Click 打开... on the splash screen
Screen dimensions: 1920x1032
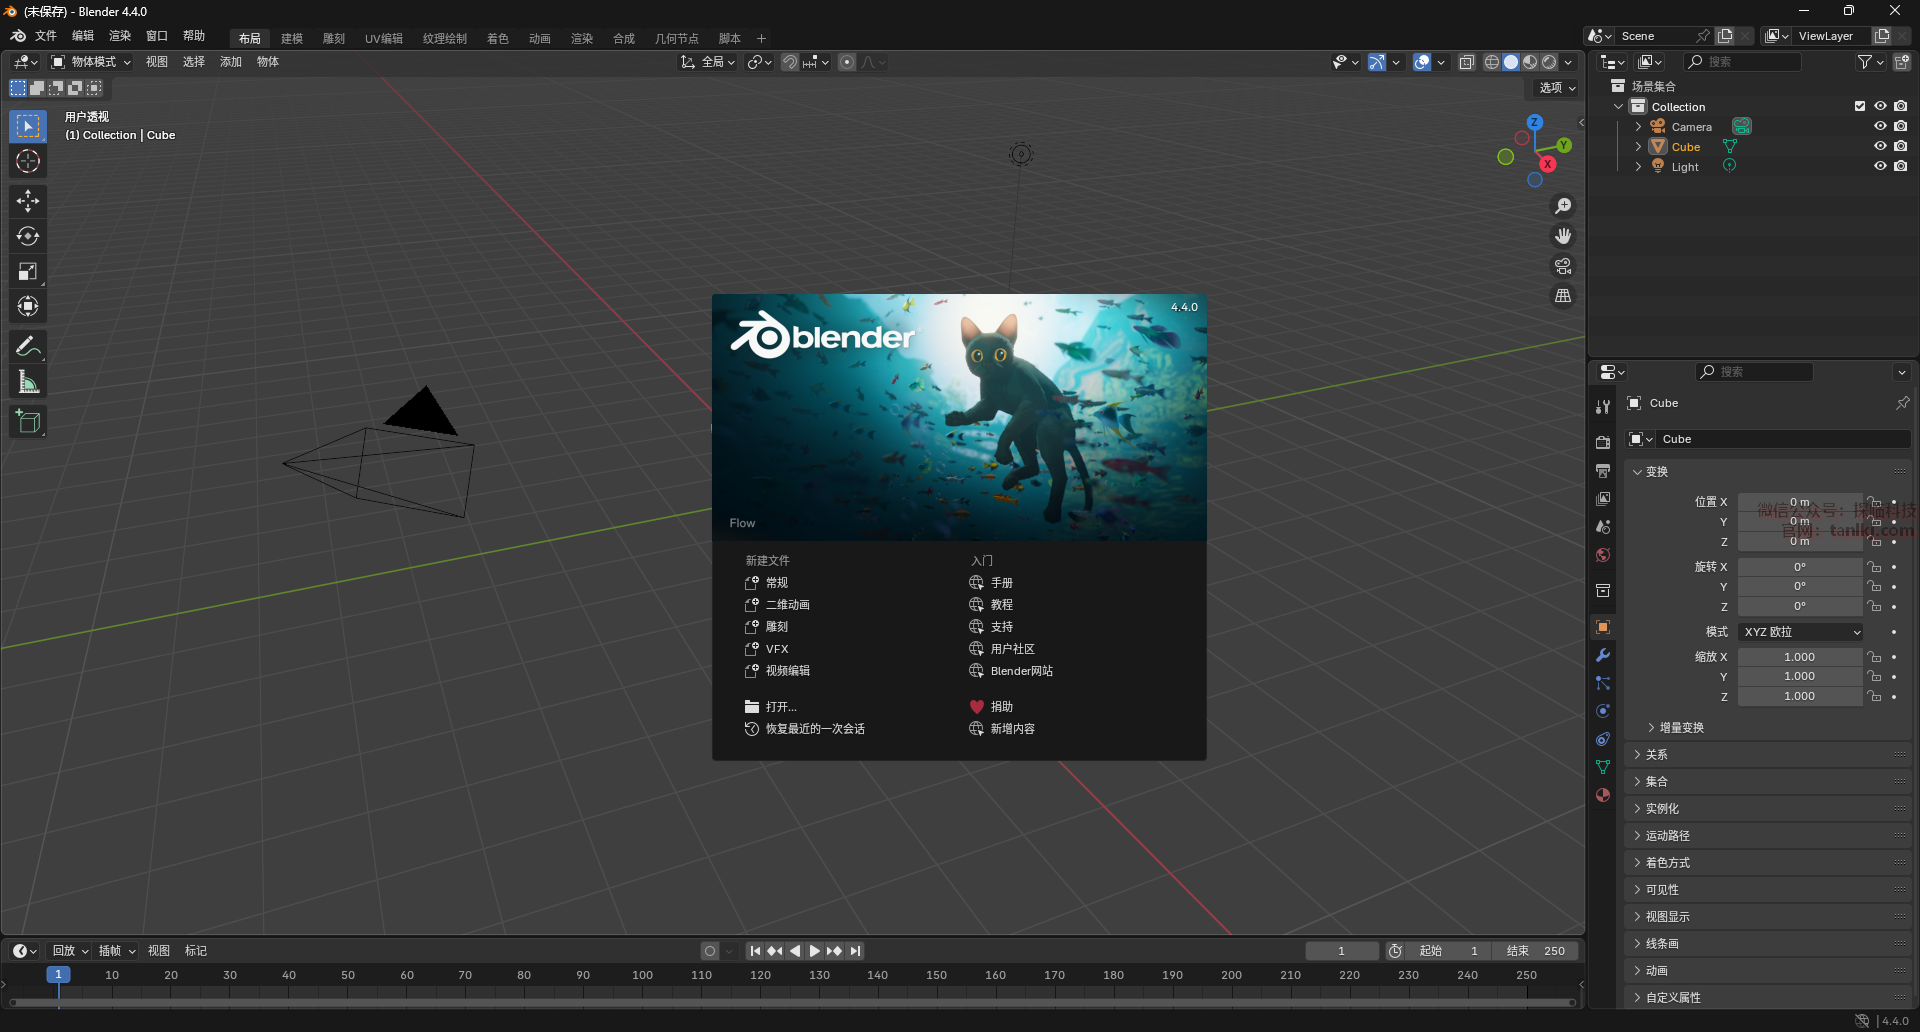[x=780, y=707]
